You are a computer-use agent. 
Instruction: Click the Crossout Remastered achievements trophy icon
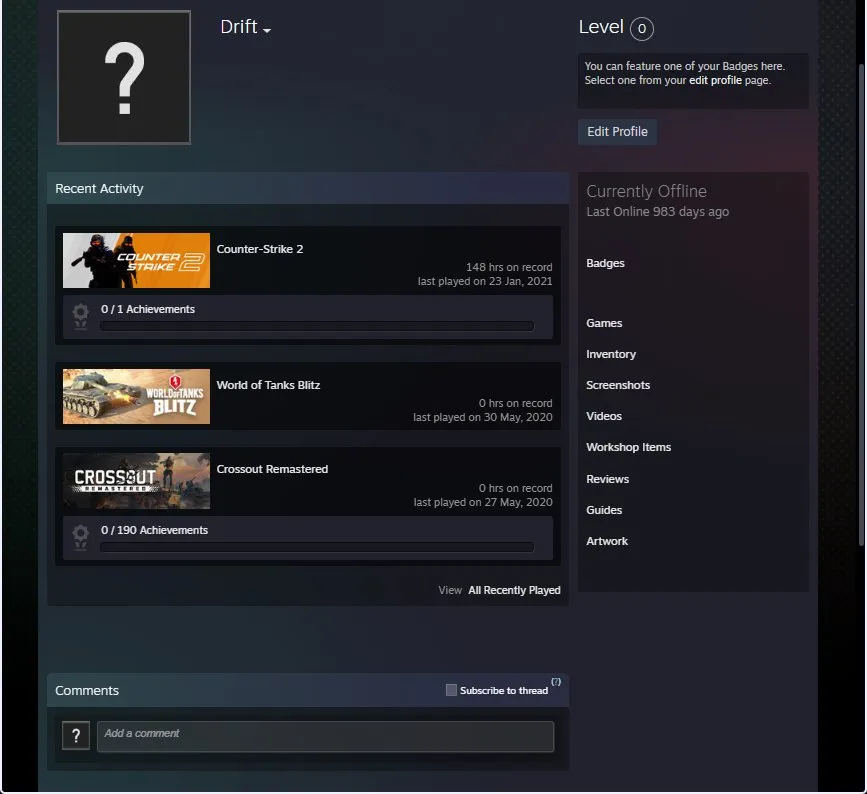click(81, 537)
